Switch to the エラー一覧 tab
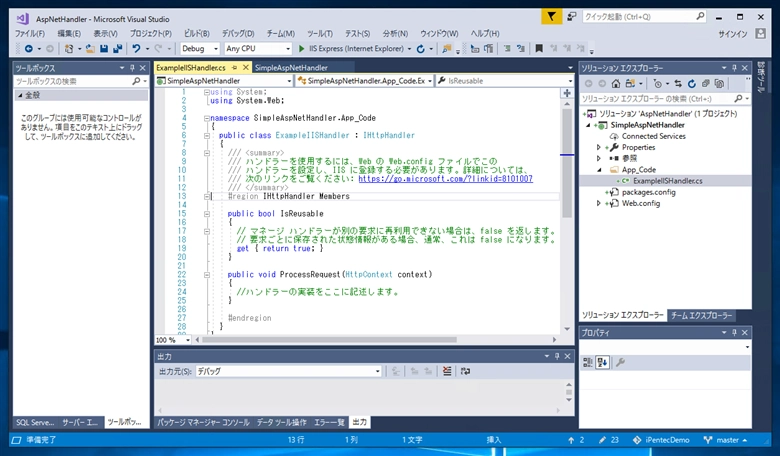The width and height of the screenshot is (780, 456). tap(329, 422)
